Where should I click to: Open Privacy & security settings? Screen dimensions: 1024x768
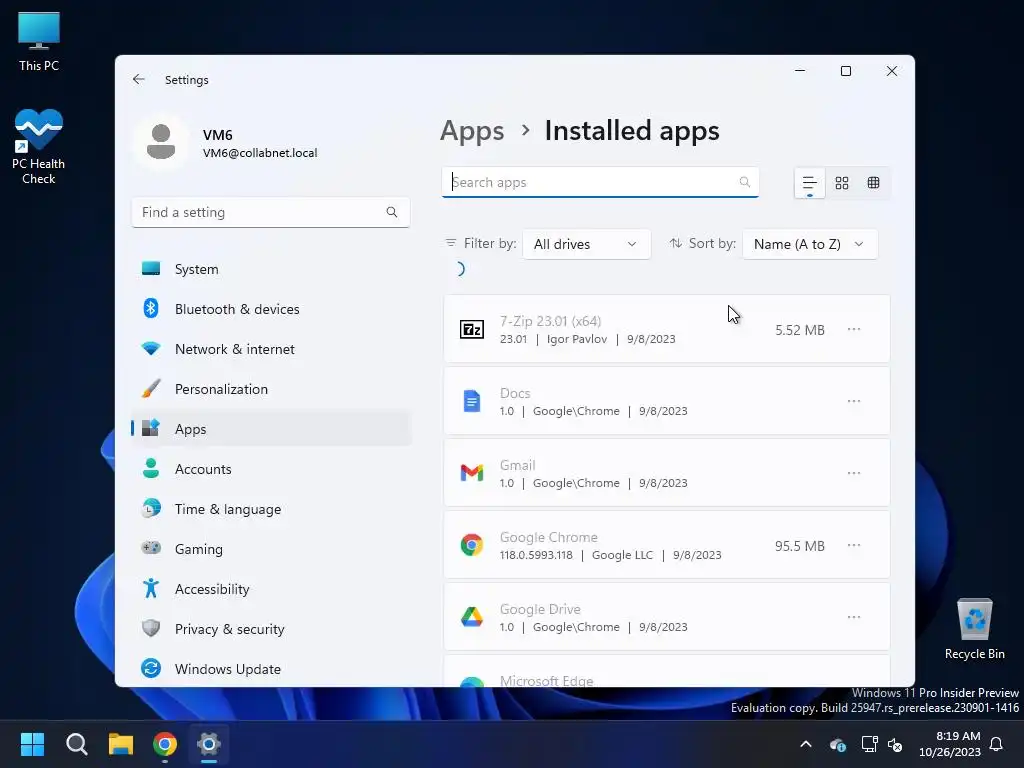[271, 629]
